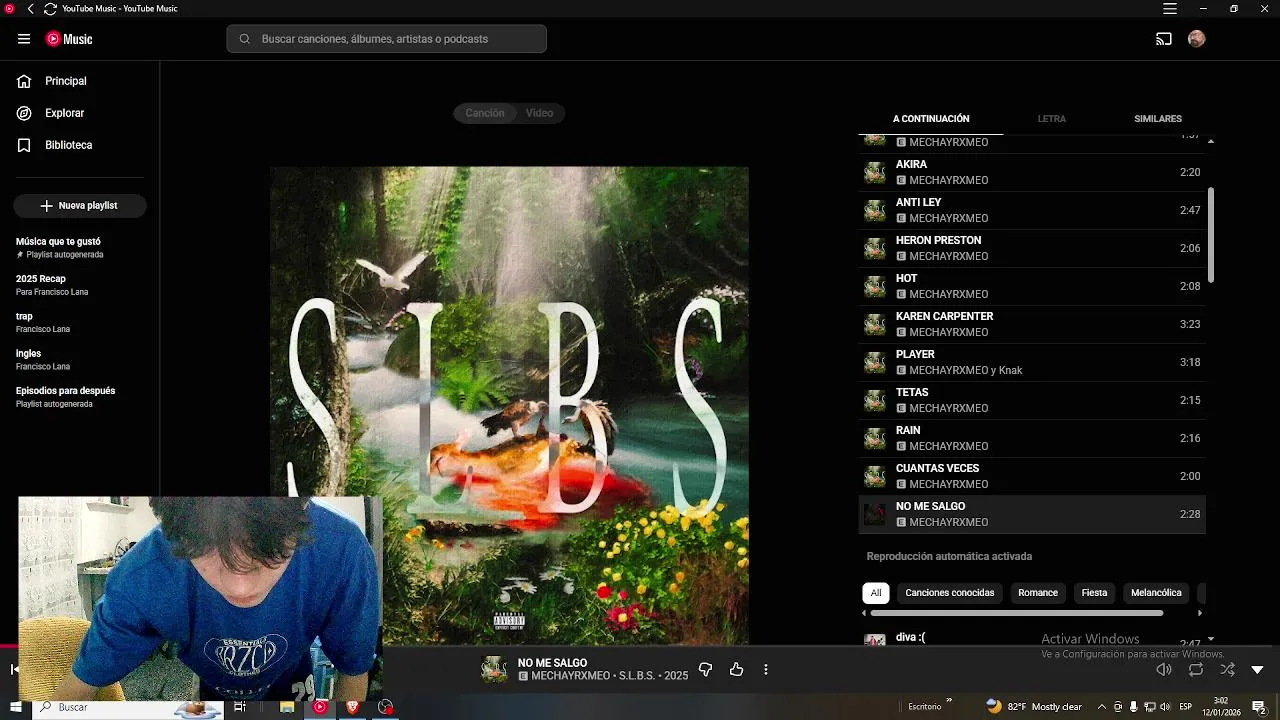Image resolution: width=1280 pixels, height=720 pixels.
Task: Select the All filter chip
Action: click(876, 593)
